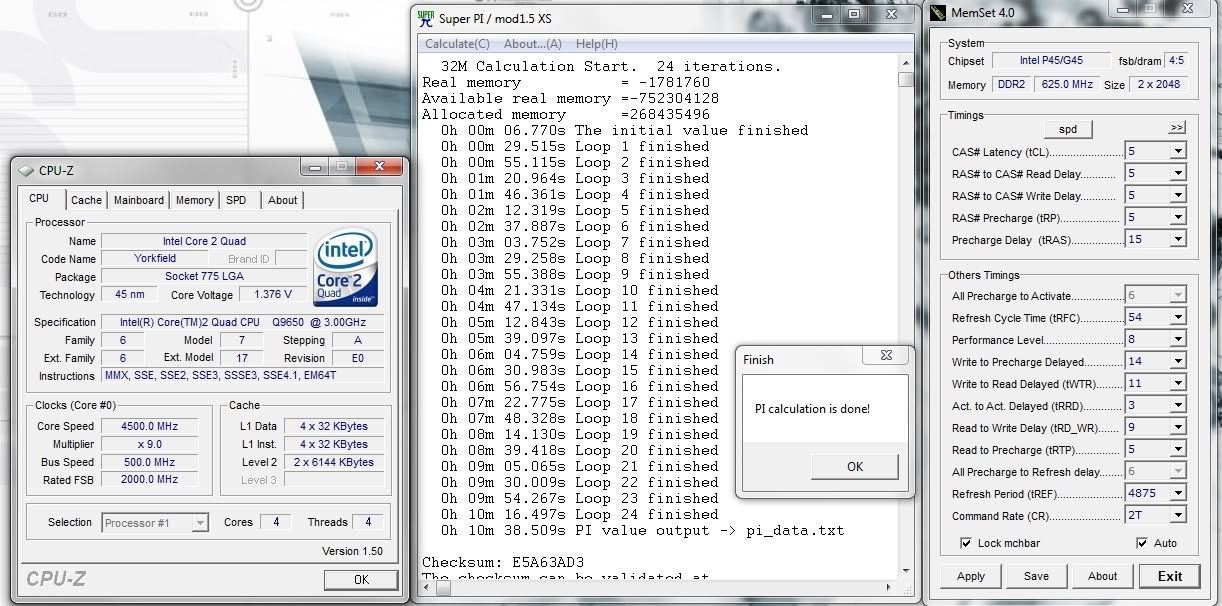Click 'The initial value finished' line
Image resolution: width=1222 pixels, height=606 pixels.
[x=624, y=130]
